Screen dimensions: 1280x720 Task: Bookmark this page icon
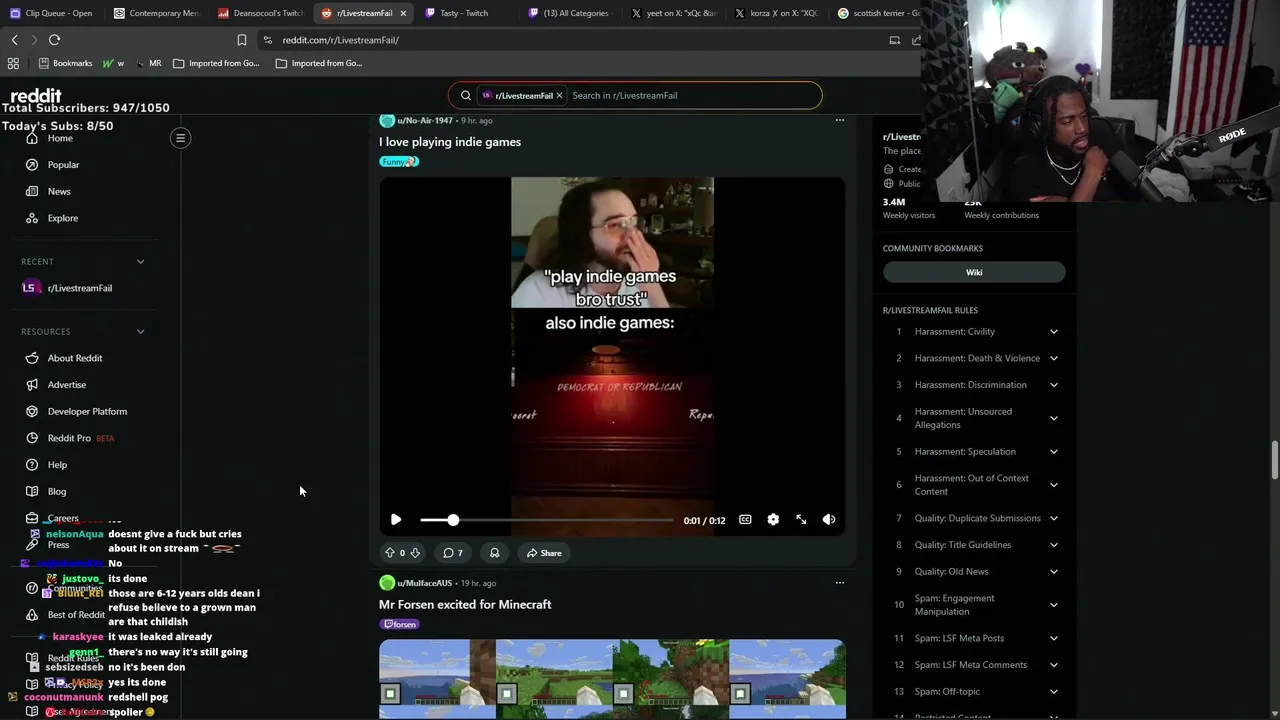pyautogui.click(x=242, y=40)
